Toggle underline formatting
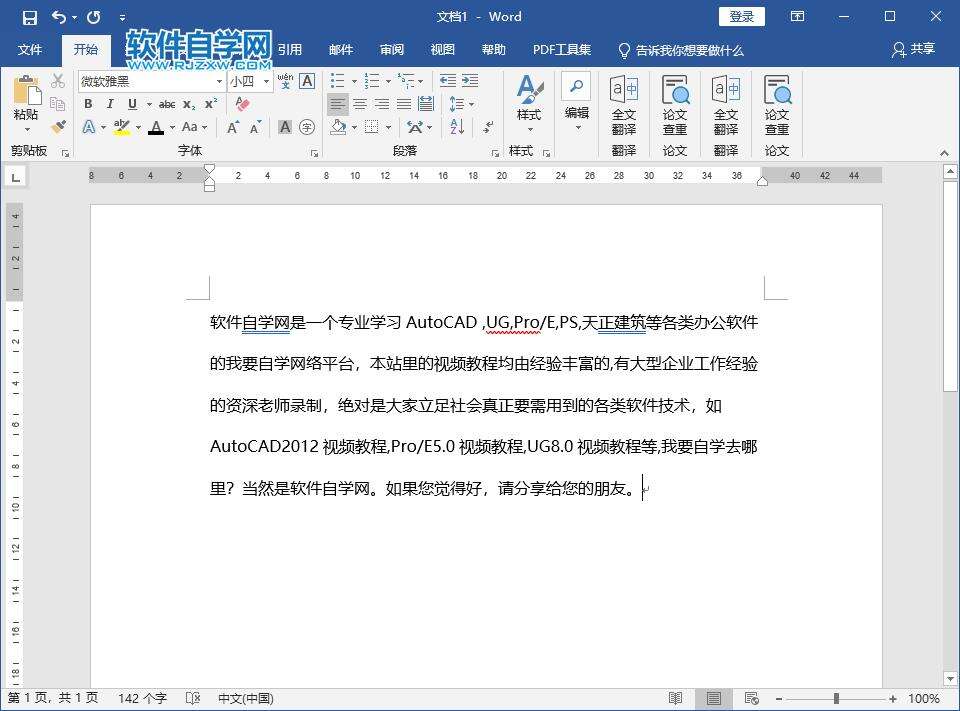960x711 pixels. point(132,104)
